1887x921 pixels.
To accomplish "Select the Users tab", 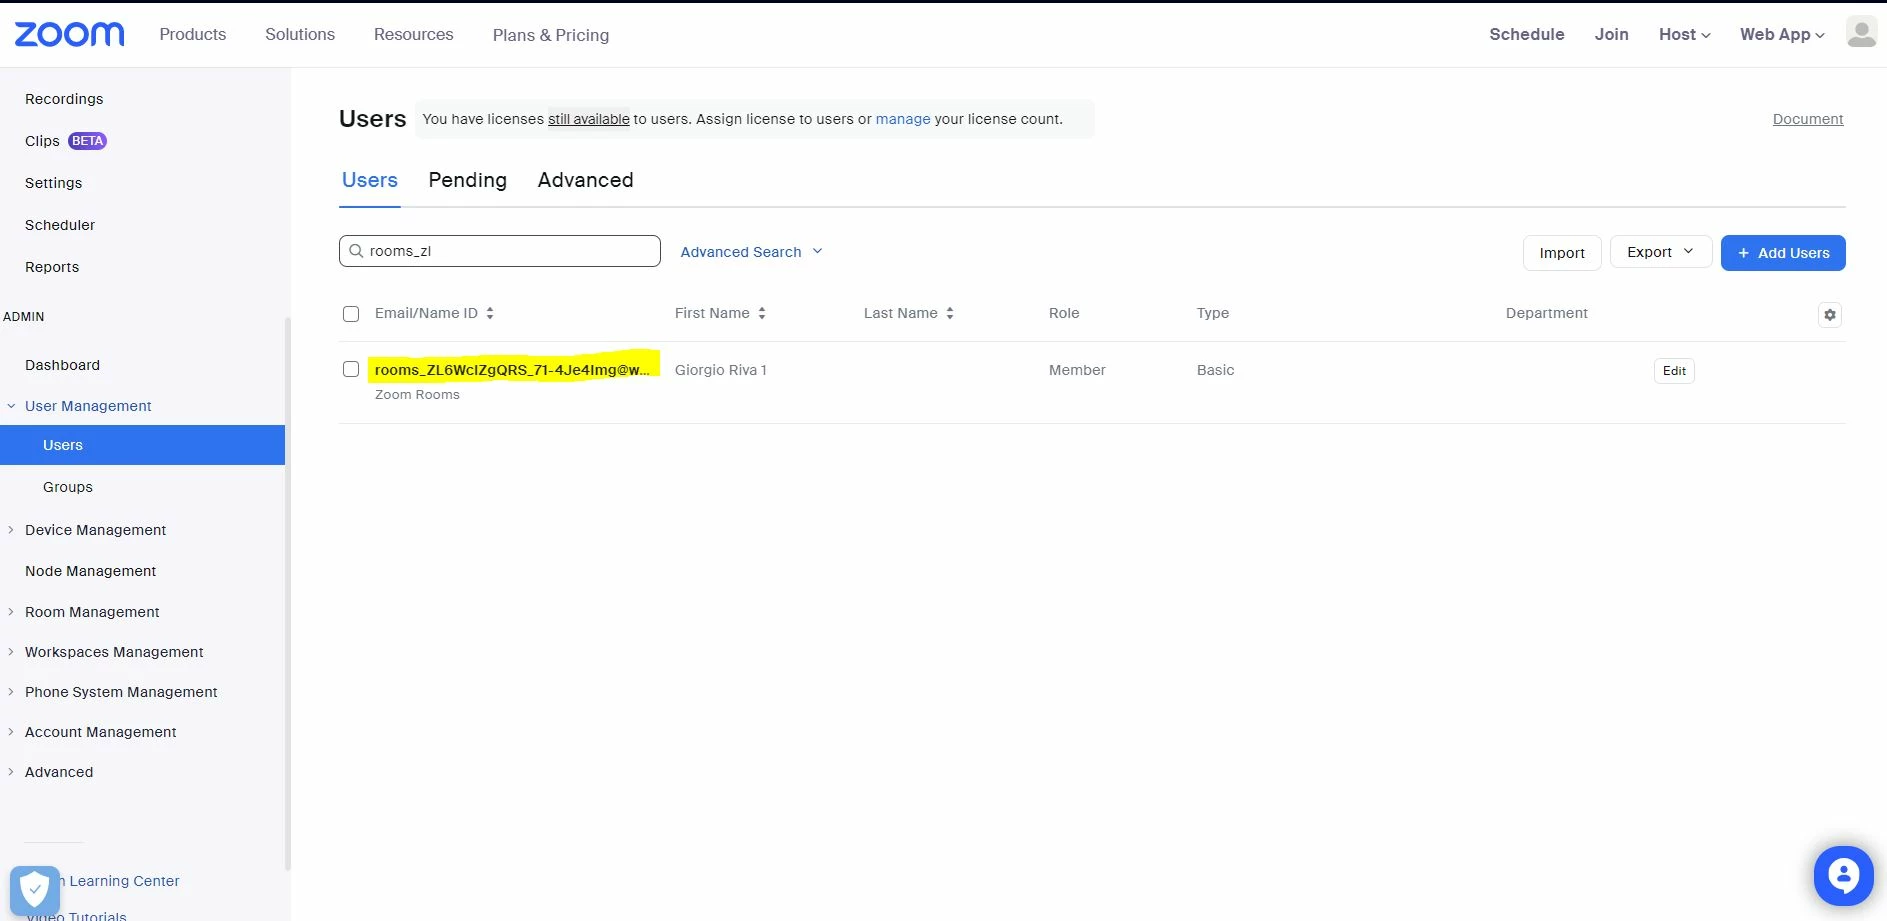I will pos(370,180).
